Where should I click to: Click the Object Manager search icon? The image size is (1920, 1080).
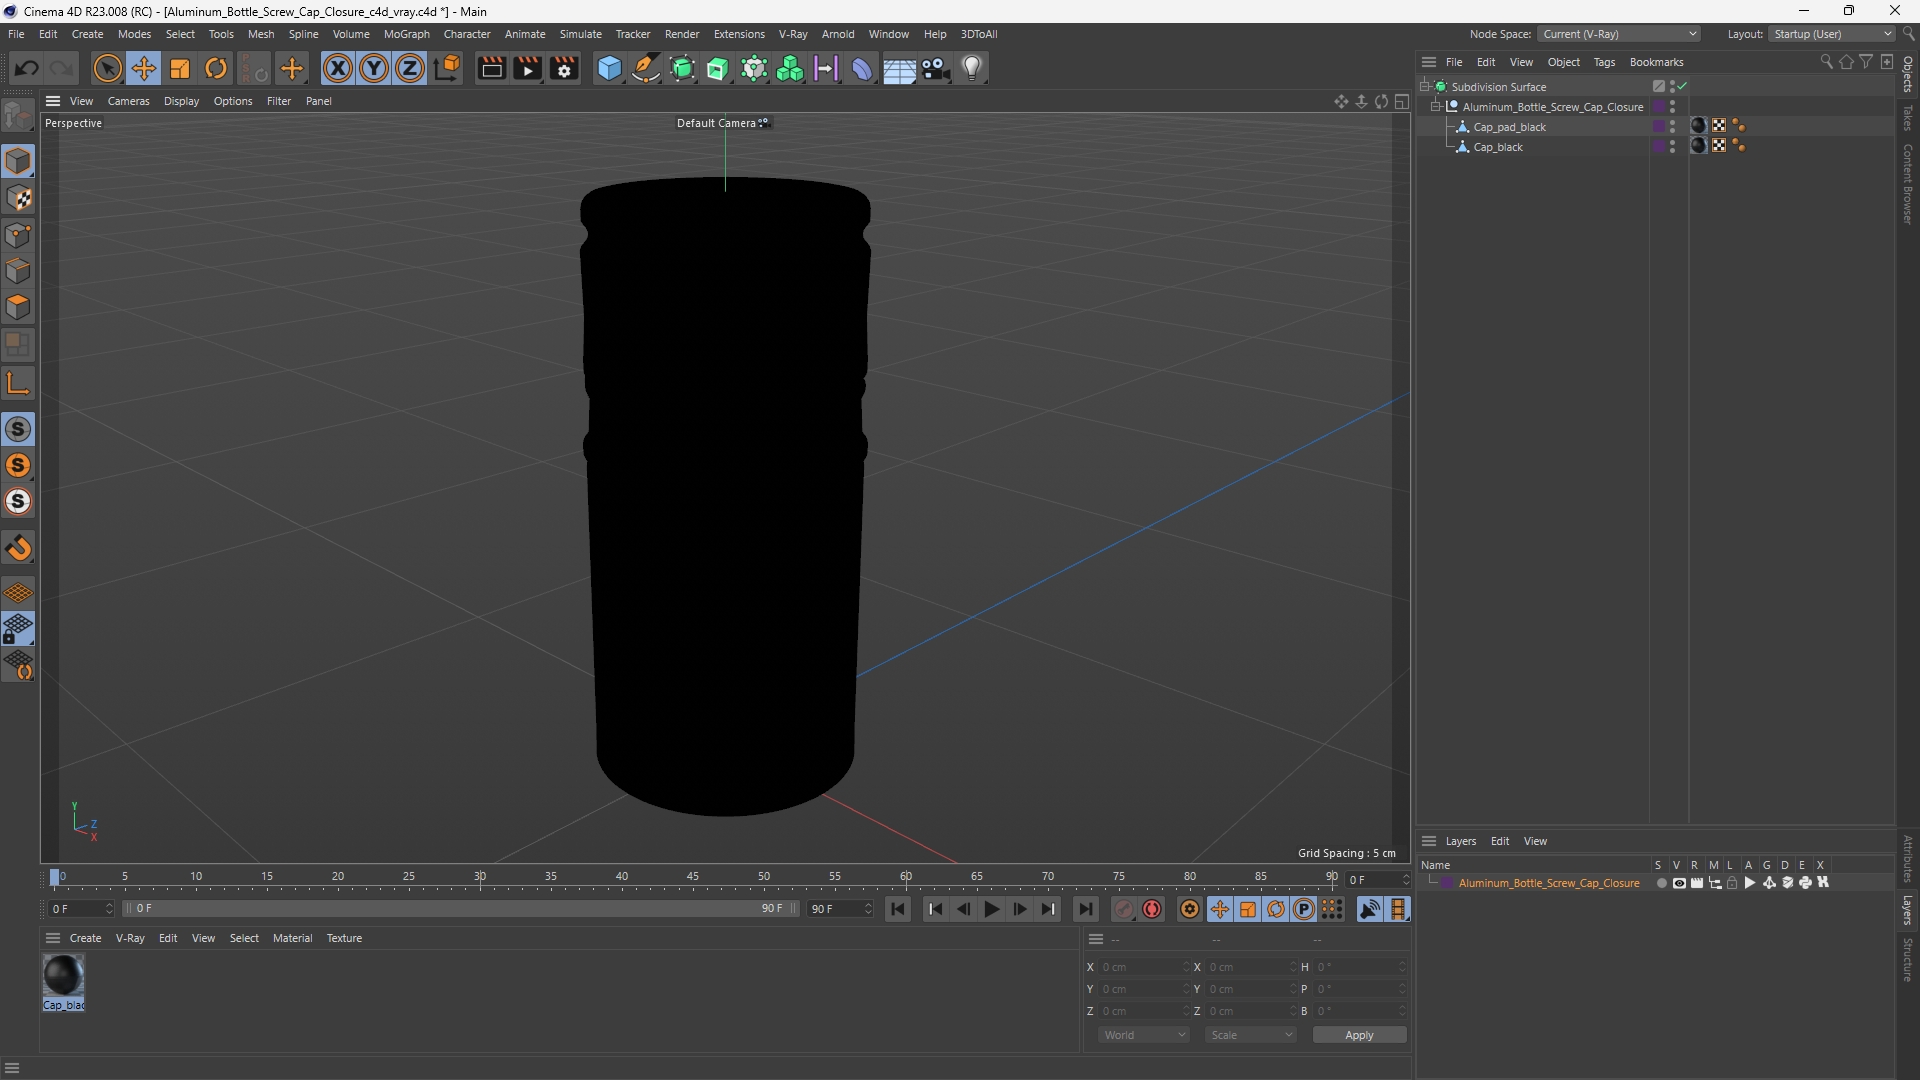coord(1826,62)
